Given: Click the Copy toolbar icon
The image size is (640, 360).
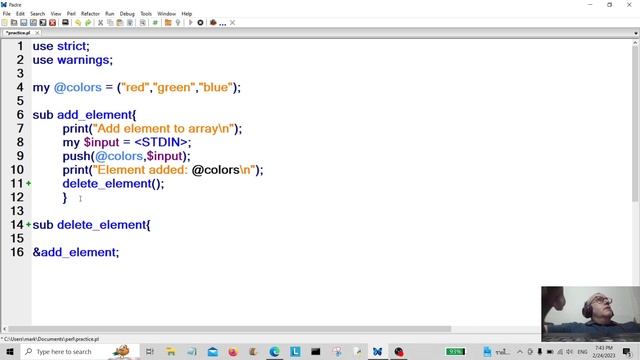Looking at the screenshot, I should 110,23.
